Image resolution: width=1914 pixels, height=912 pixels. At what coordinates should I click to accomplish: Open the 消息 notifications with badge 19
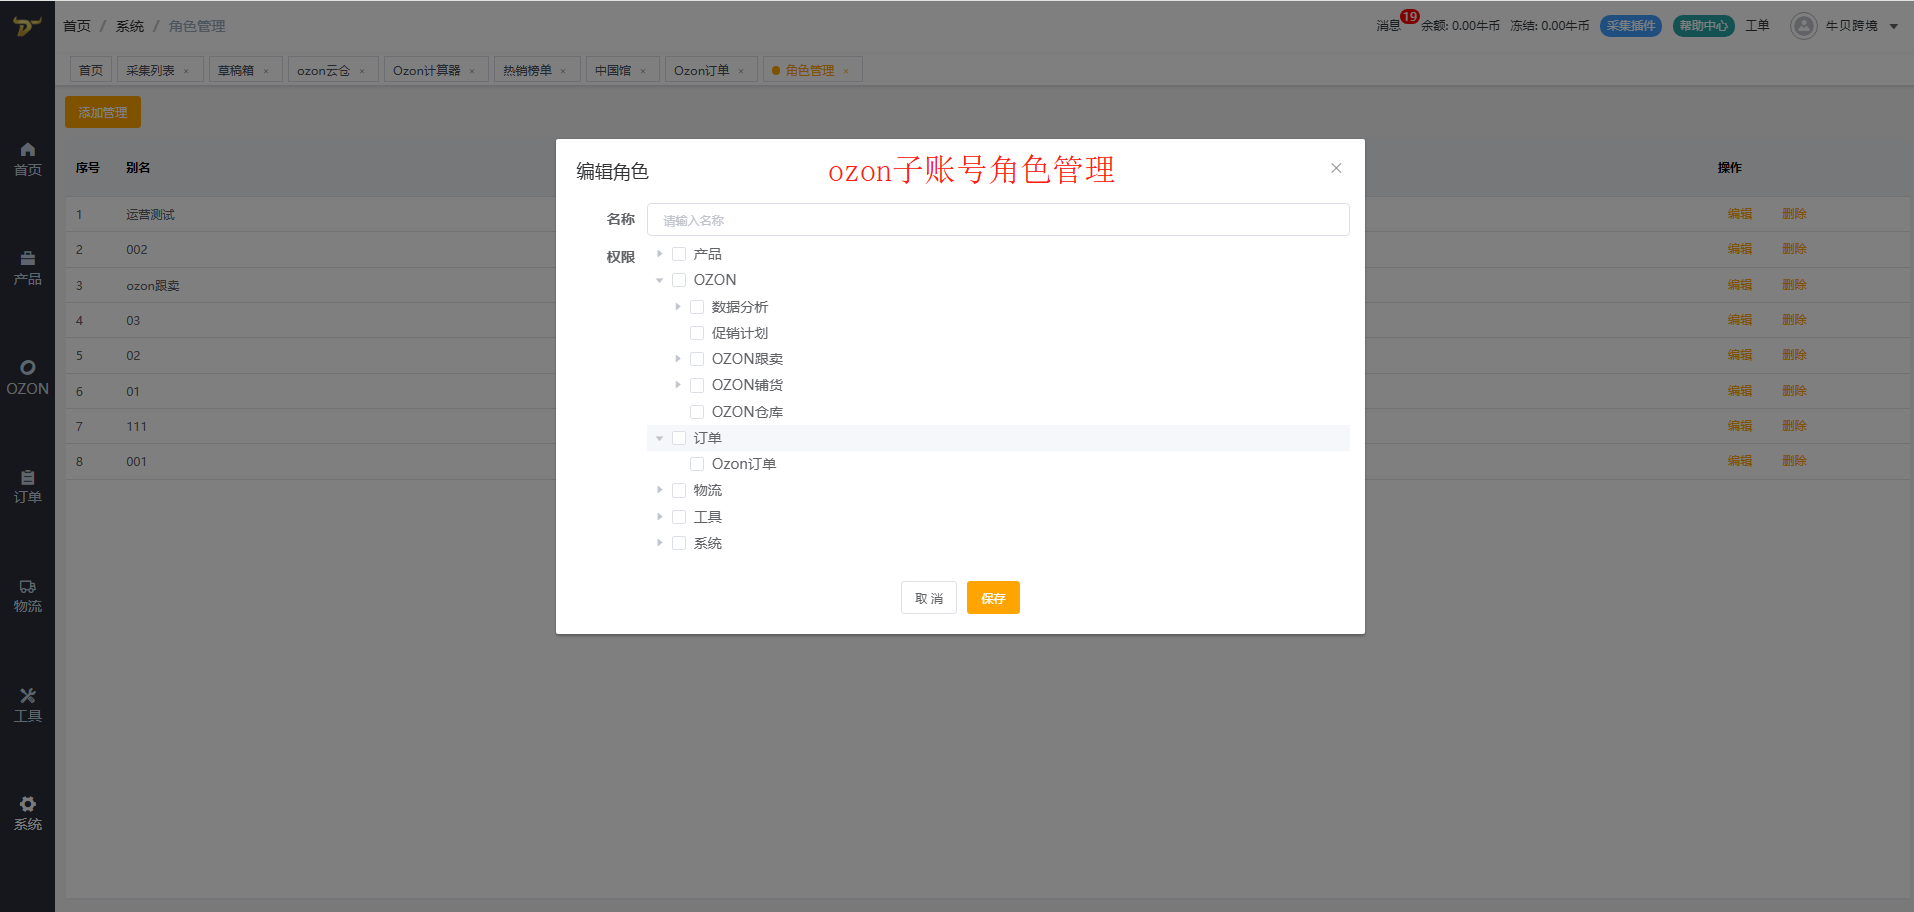(1389, 26)
